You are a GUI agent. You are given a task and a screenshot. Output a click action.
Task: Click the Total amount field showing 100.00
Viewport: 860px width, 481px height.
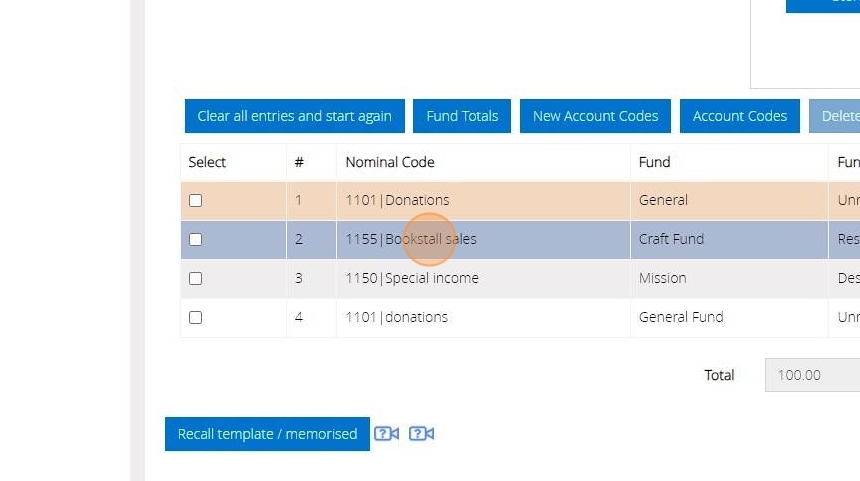[x=811, y=375]
